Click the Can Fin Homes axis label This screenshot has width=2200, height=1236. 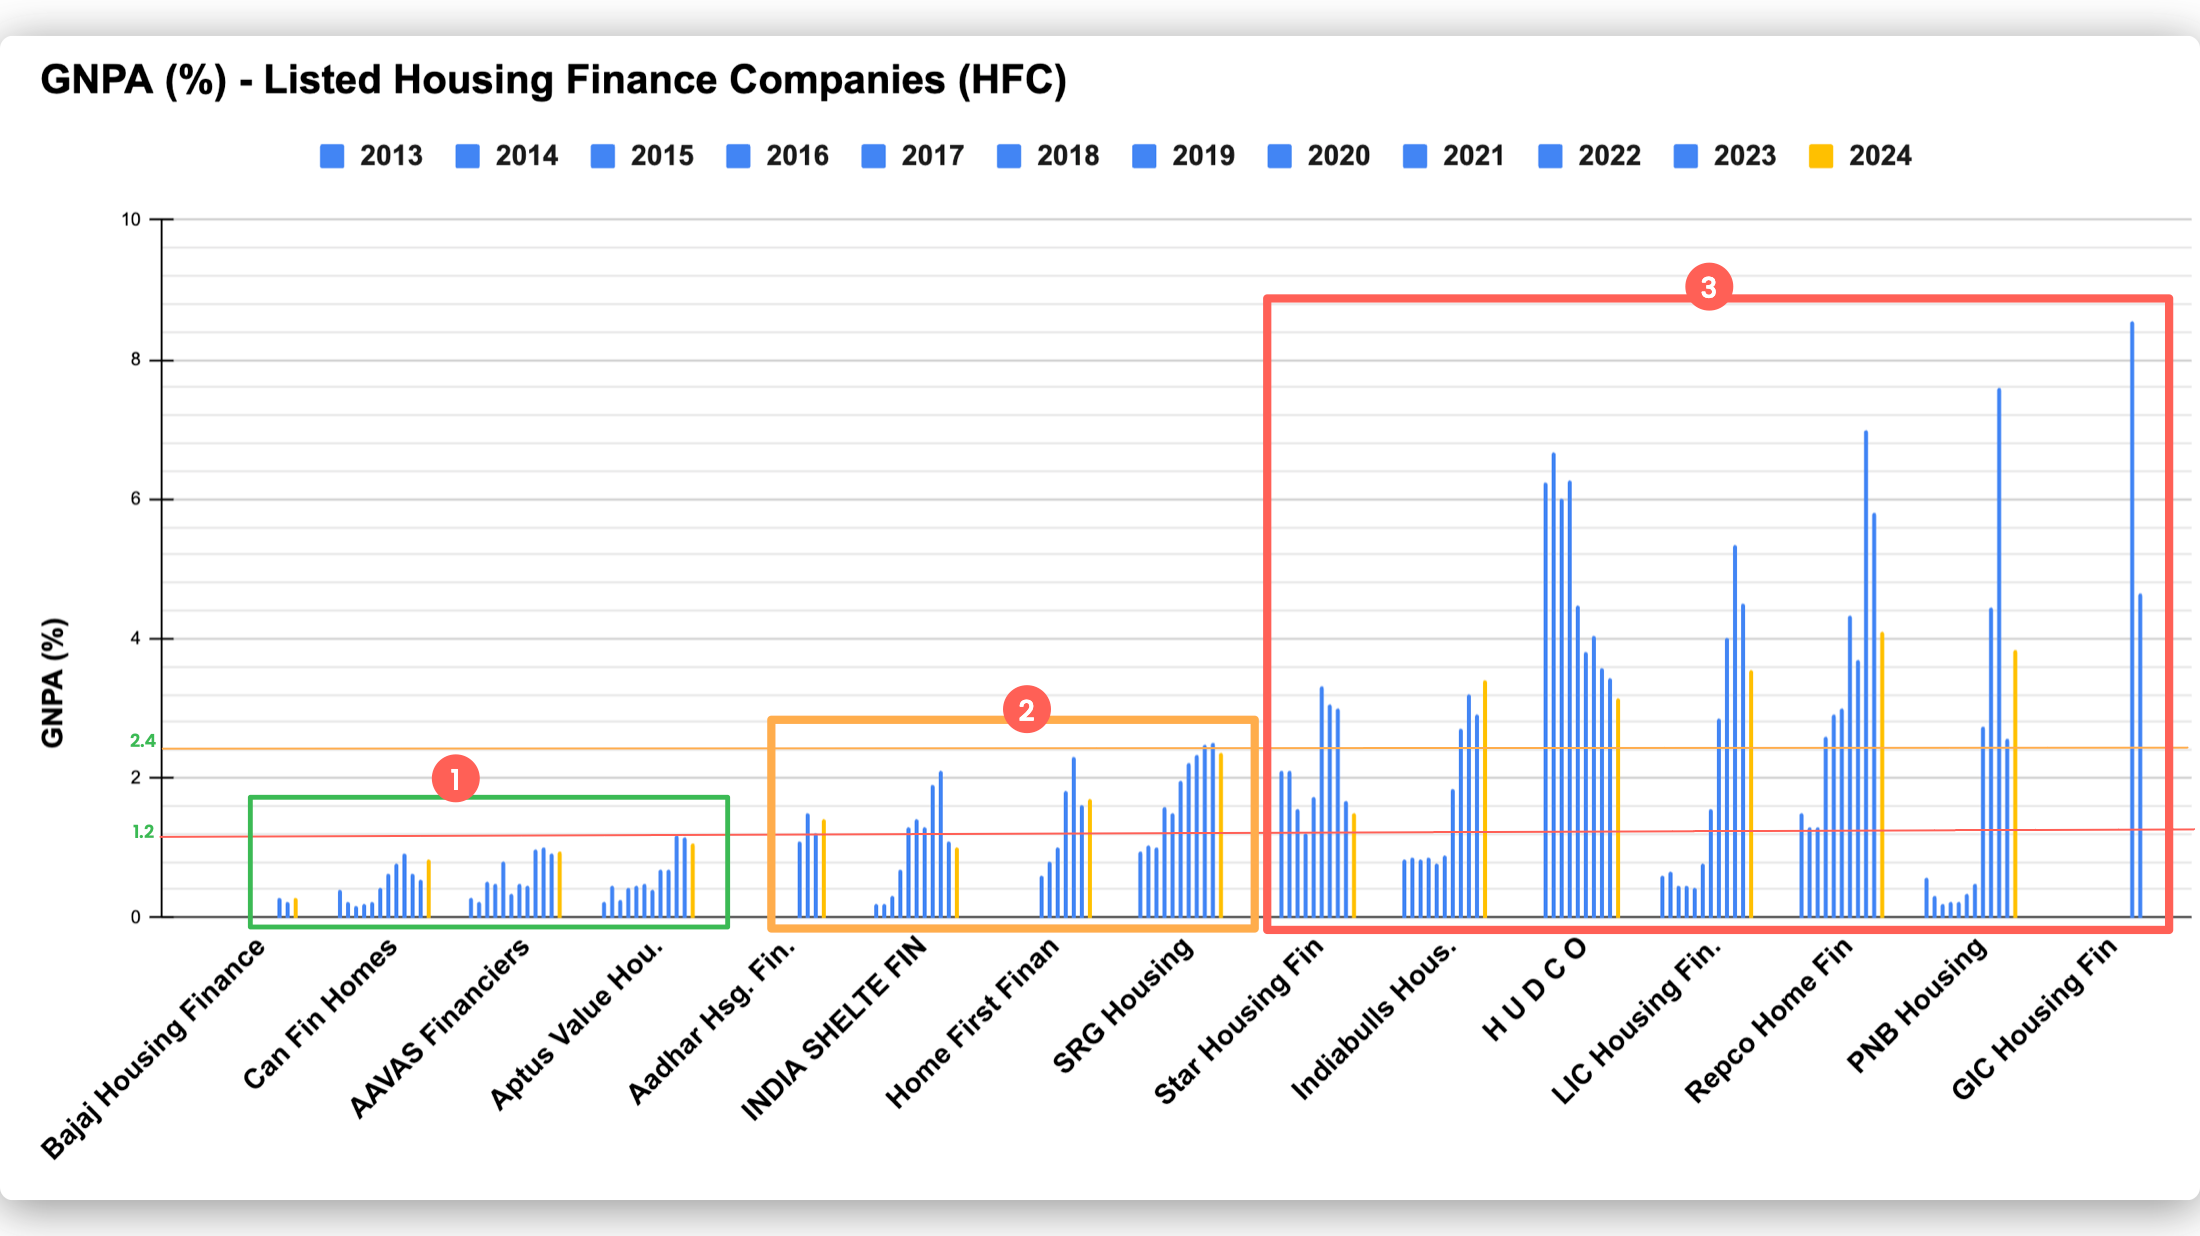click(320, 1013)
